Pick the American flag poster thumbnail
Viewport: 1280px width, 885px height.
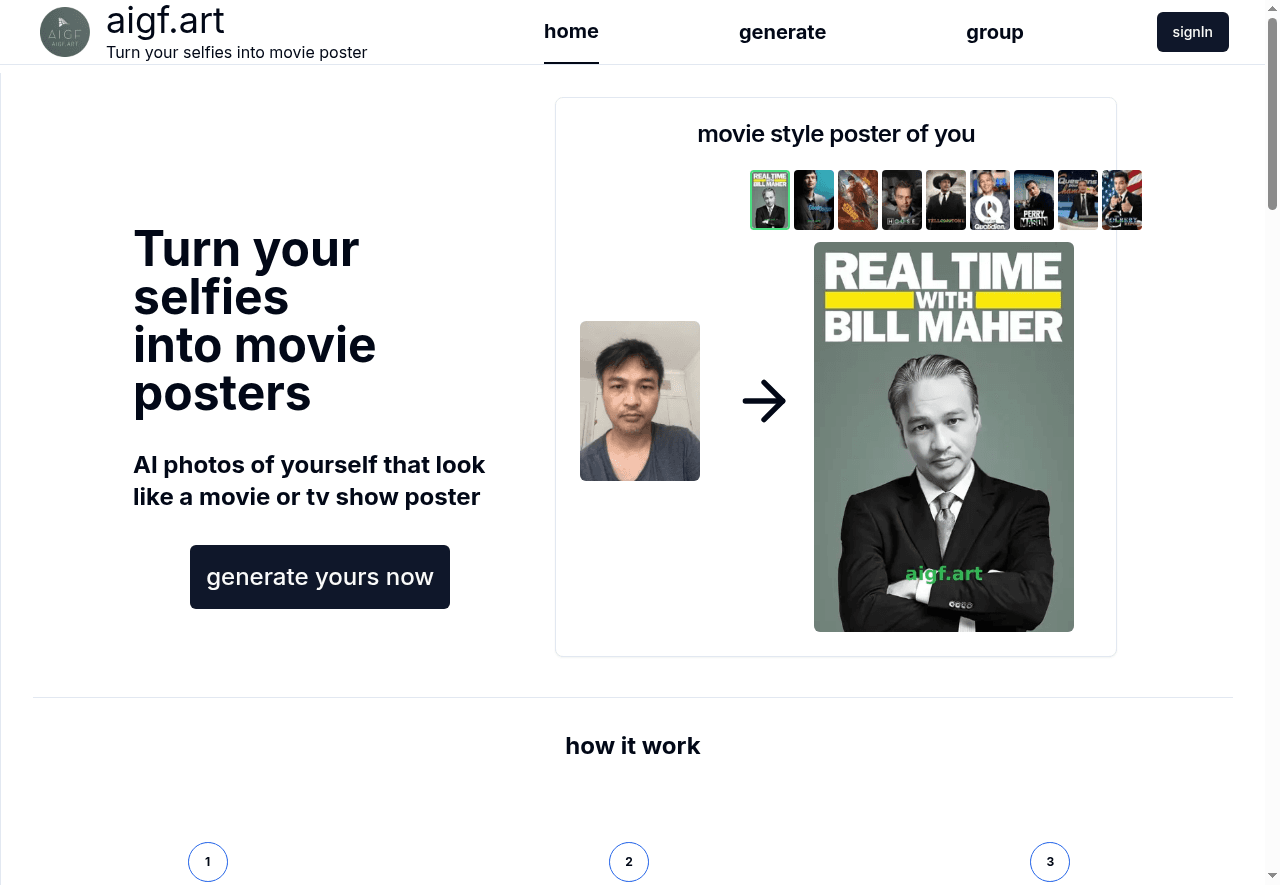pyautogui.click(x=1122, y=200)
